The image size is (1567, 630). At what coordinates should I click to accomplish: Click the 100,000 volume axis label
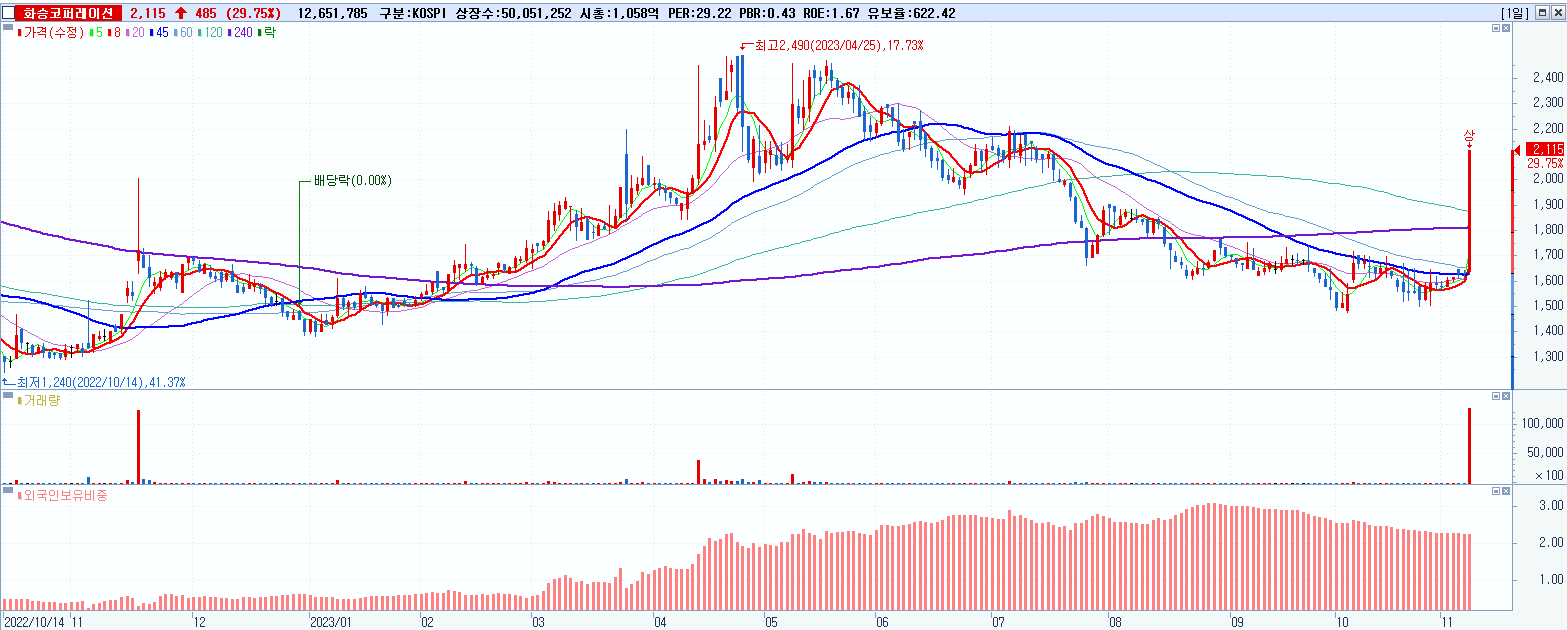pyautogui.click(x=1543, y=424)
